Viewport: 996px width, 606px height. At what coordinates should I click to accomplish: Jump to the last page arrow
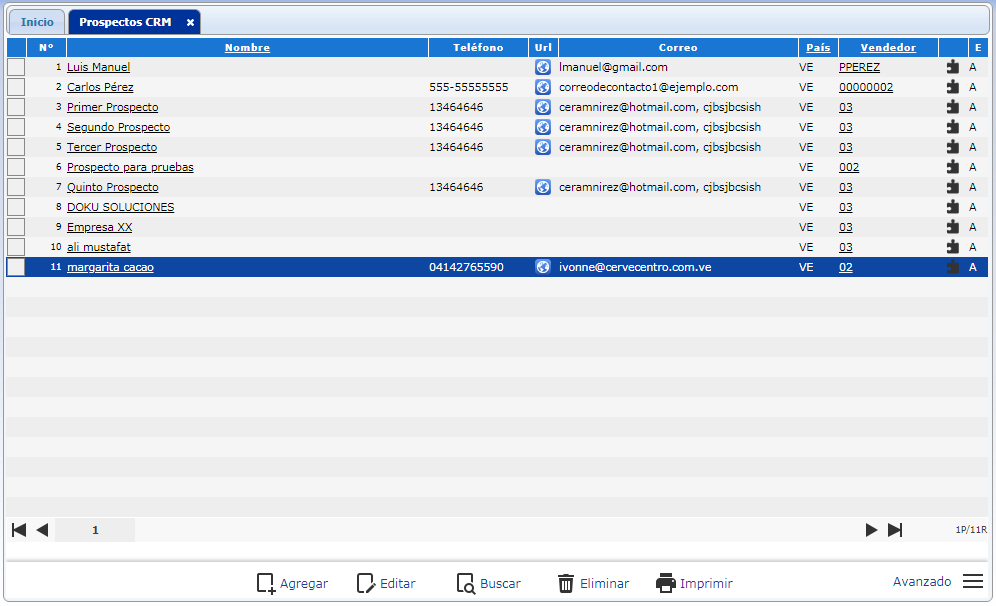[895, 530]
